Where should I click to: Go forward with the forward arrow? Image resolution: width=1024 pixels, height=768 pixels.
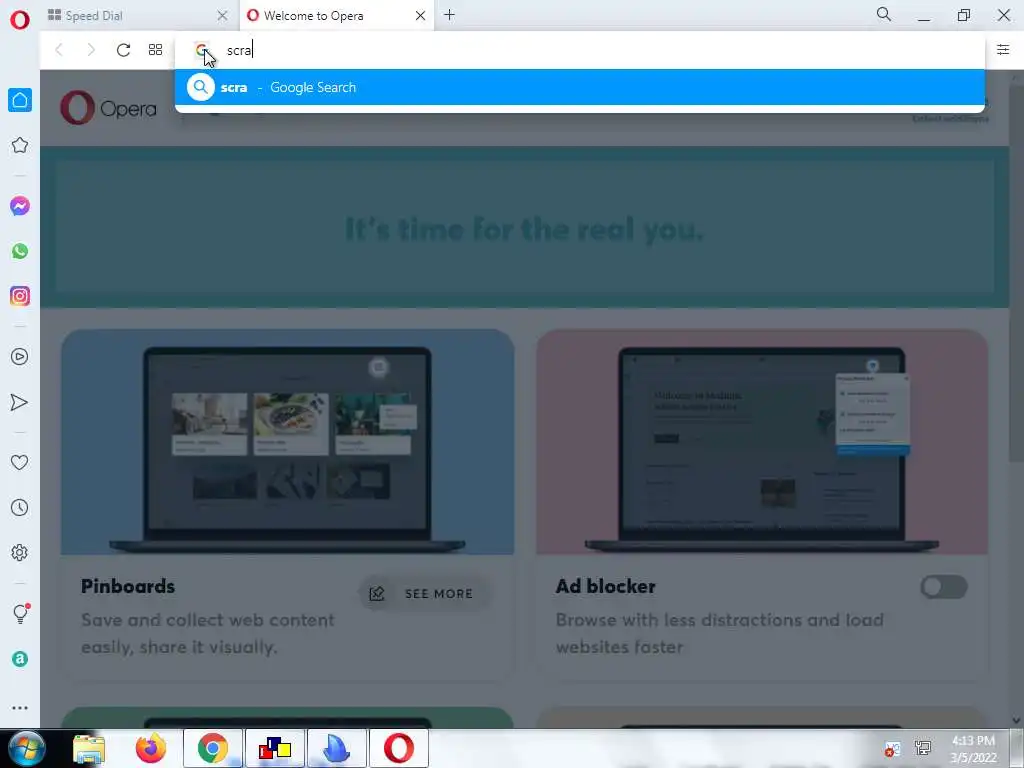point(91,50)
